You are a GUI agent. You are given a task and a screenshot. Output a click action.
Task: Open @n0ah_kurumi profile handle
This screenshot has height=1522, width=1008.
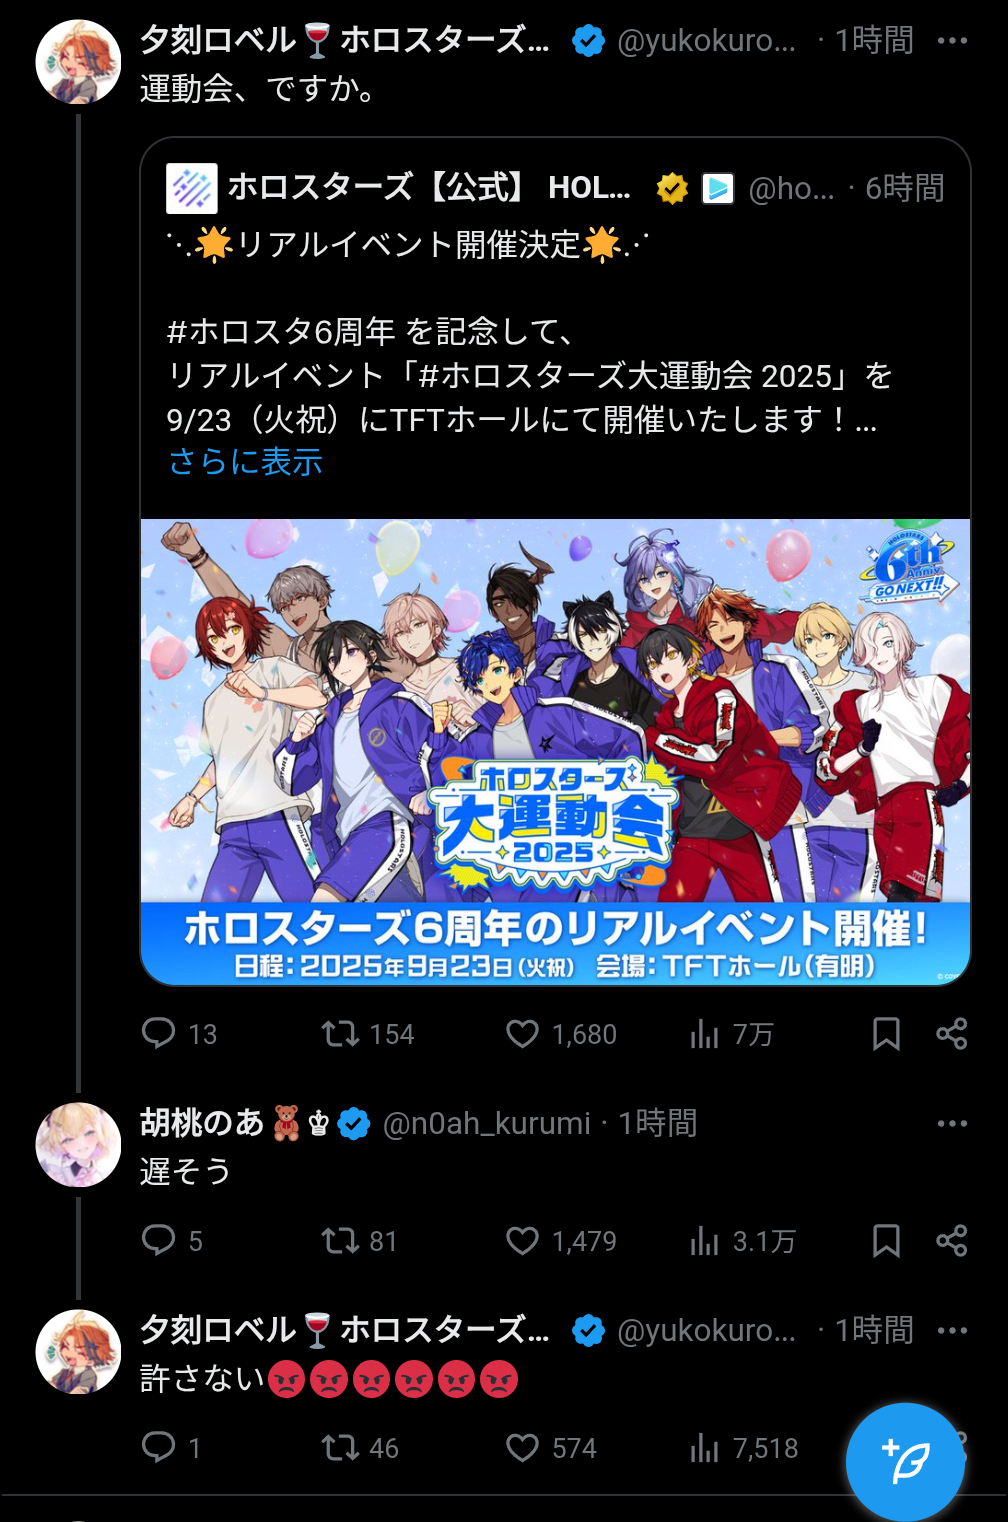click(487, 1124)
